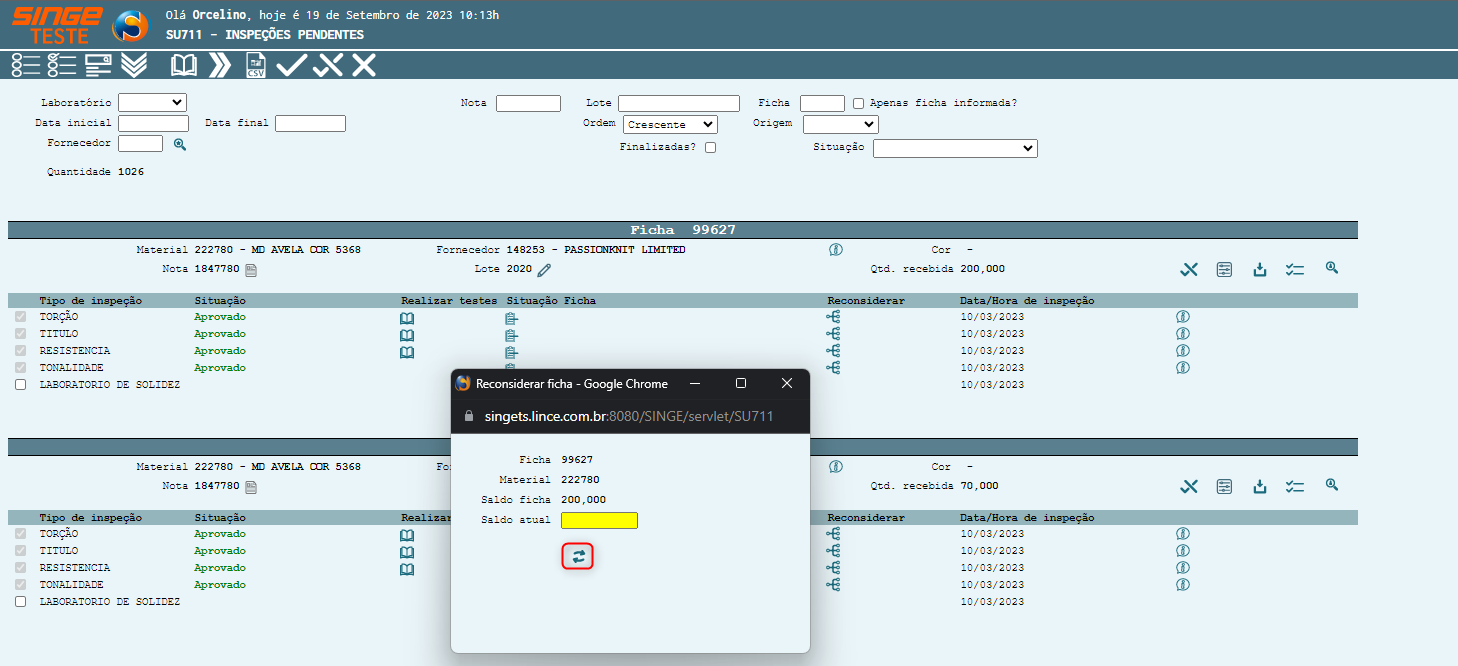Open Realizar testes book icon for TORÇÃO

[x=407, y=318]
